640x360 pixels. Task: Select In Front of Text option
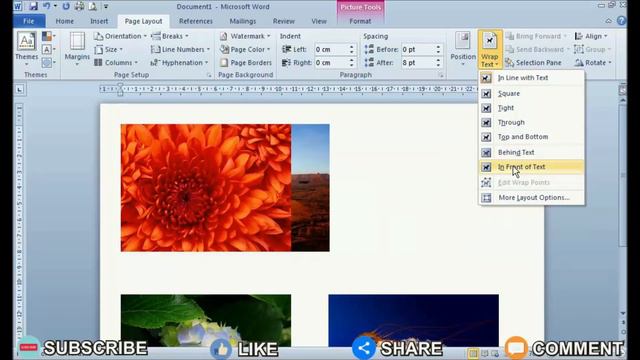(531, 167)
